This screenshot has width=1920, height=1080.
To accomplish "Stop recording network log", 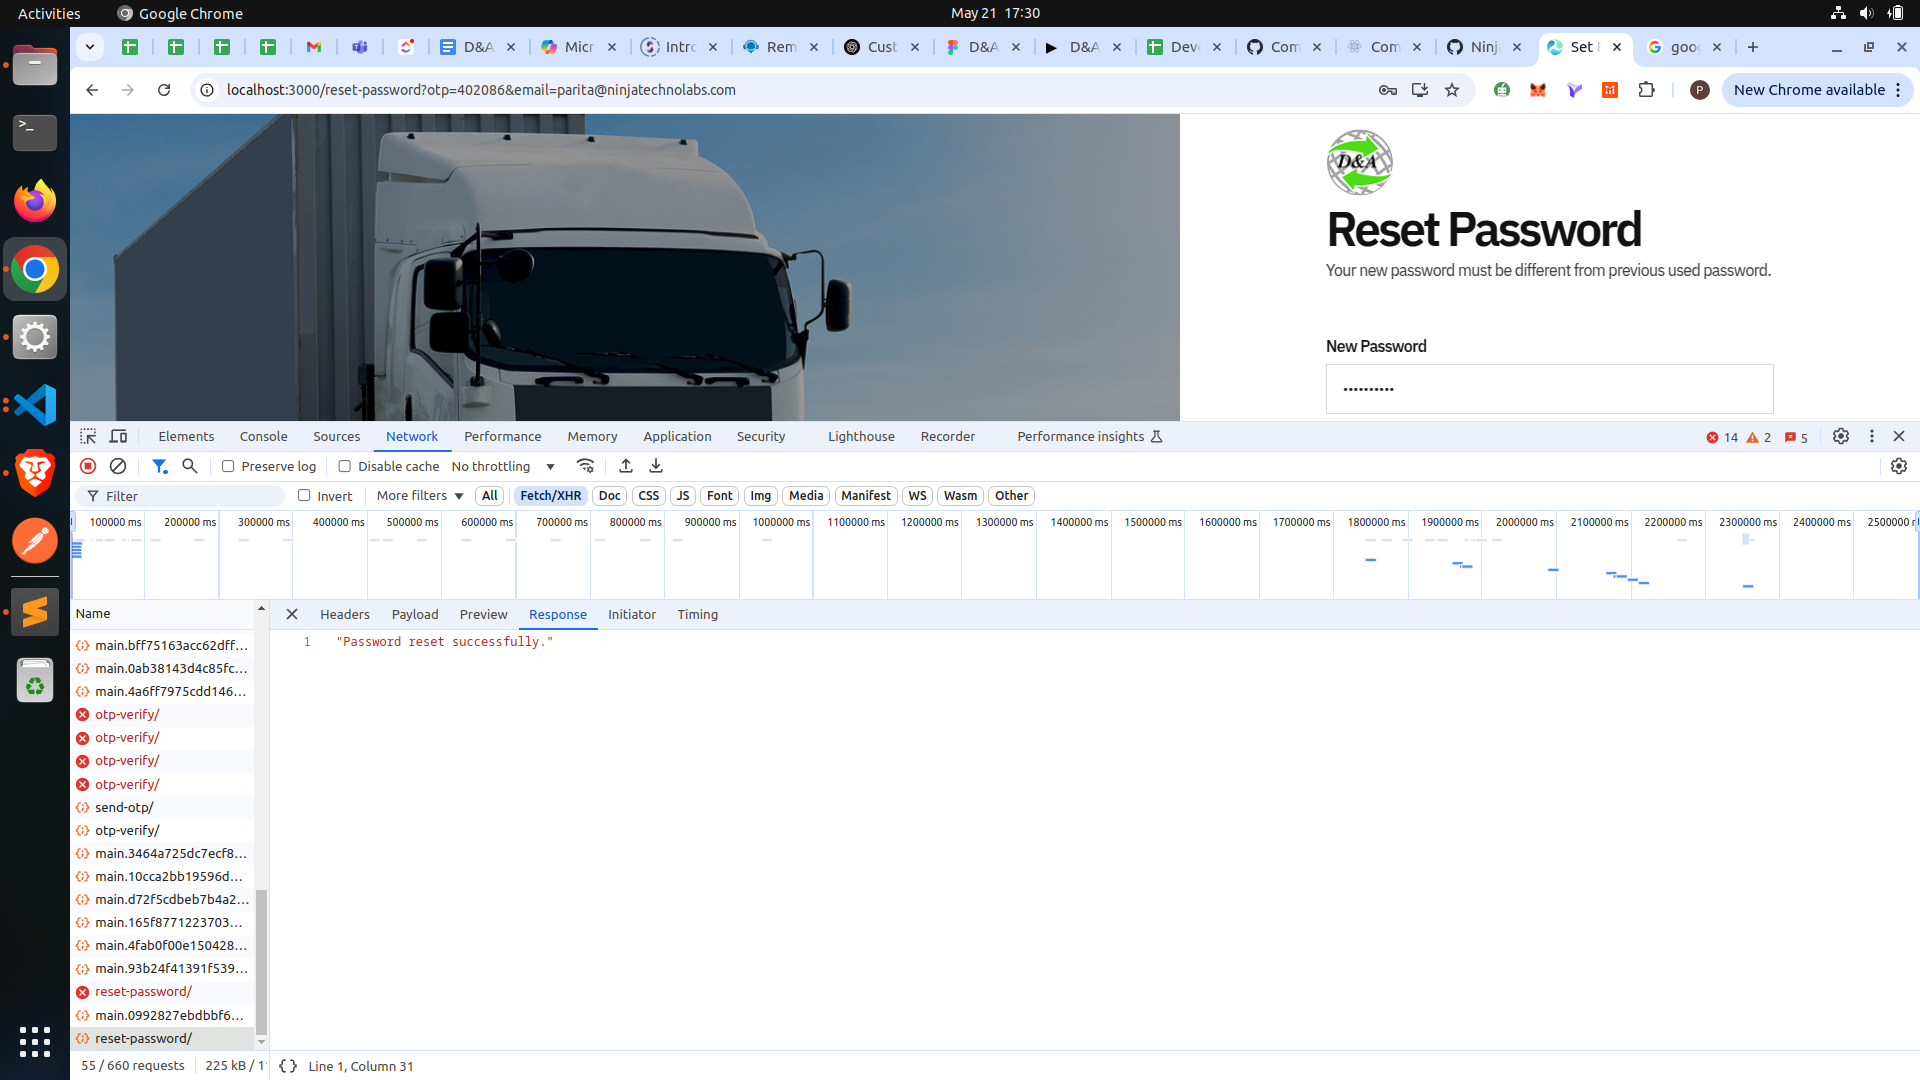I will click(88, 466).
